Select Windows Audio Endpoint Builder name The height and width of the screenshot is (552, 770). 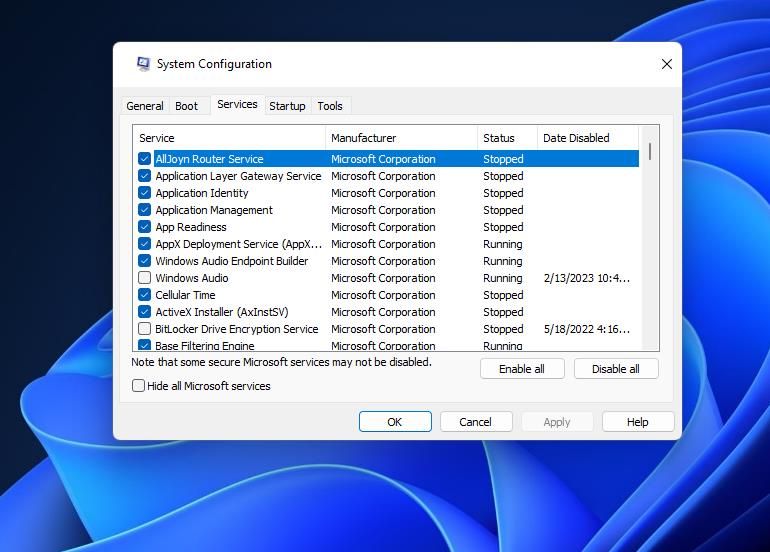tap(232, 261)
